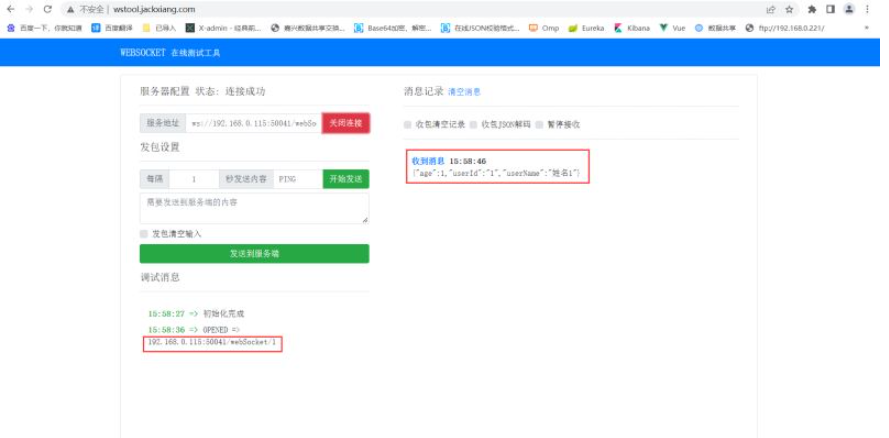Viewport: 889px width, 438px height.
Task: Toggle the 发包清空输入 checkbox
Action: coord(144,233)
